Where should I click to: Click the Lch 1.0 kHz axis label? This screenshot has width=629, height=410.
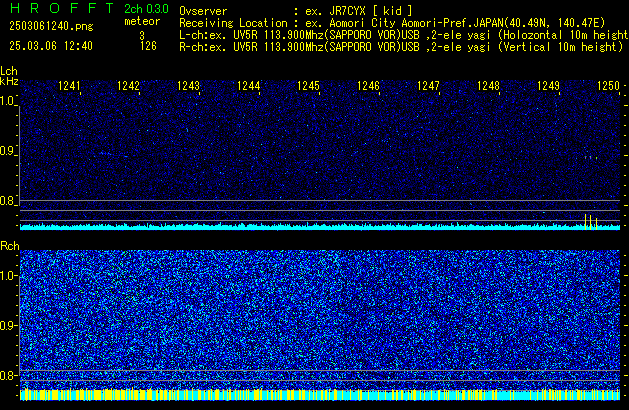[8, 101]
